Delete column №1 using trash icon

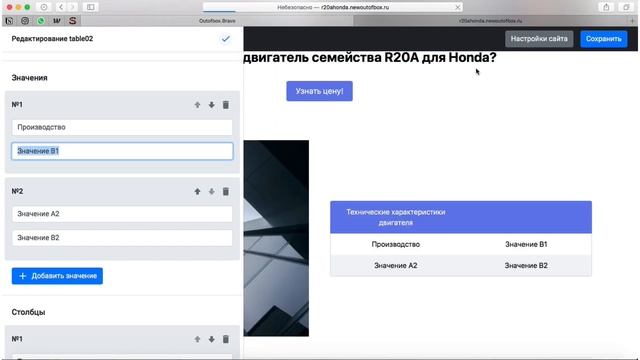coord(226,339)
